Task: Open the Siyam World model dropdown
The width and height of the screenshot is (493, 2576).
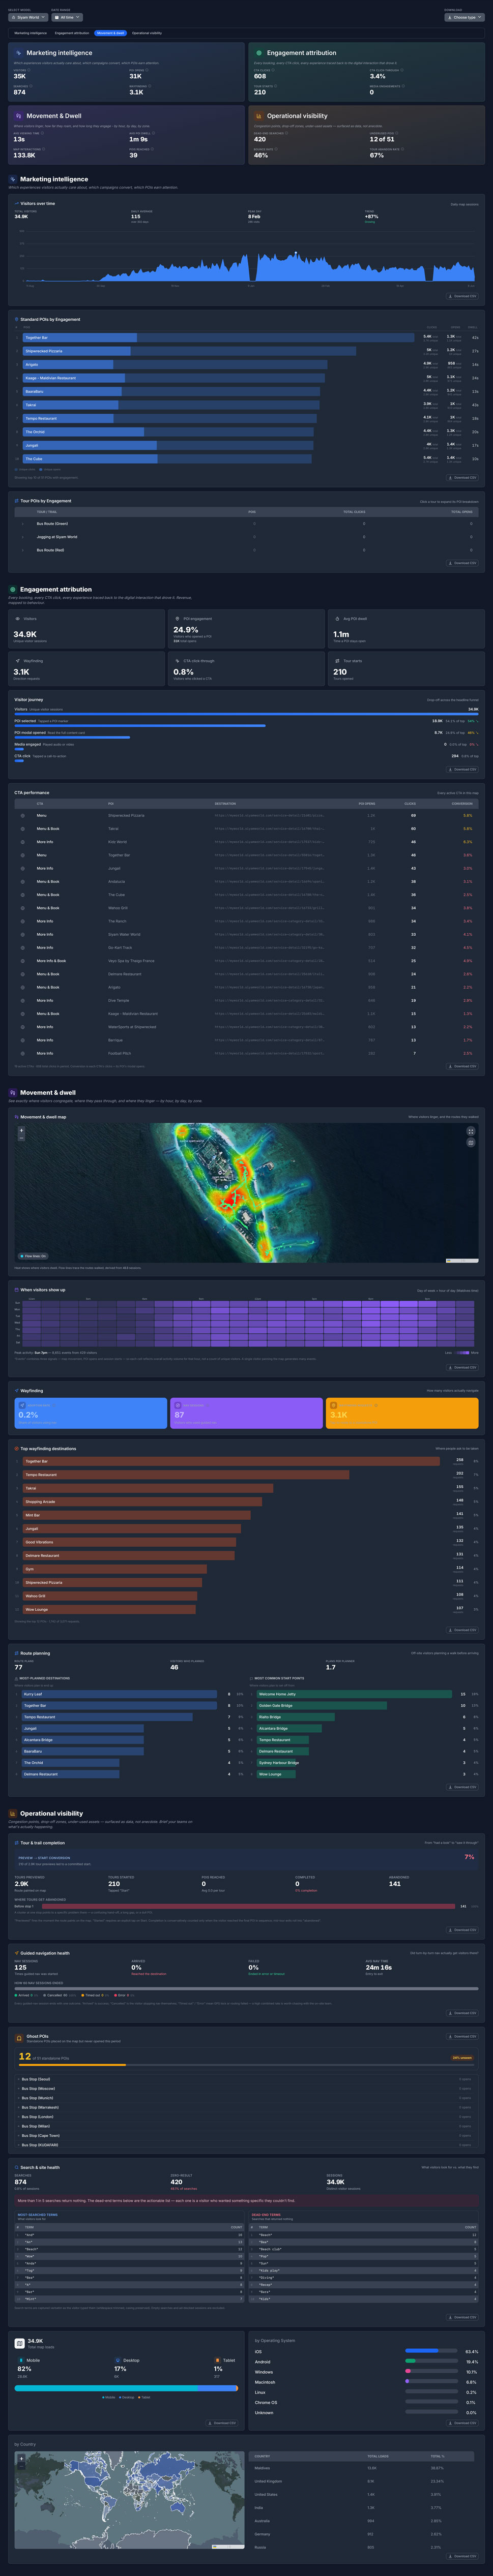Action: (x=27, y=17)
